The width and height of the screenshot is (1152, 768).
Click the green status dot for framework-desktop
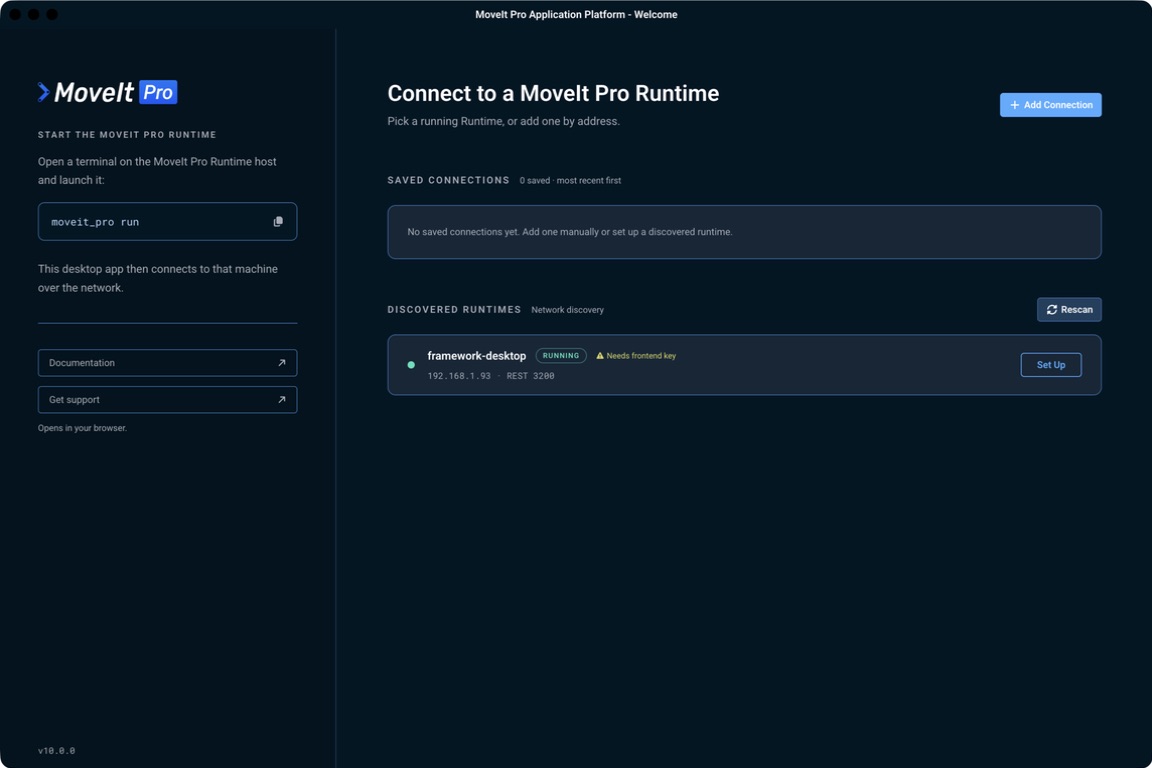point(411,365)
